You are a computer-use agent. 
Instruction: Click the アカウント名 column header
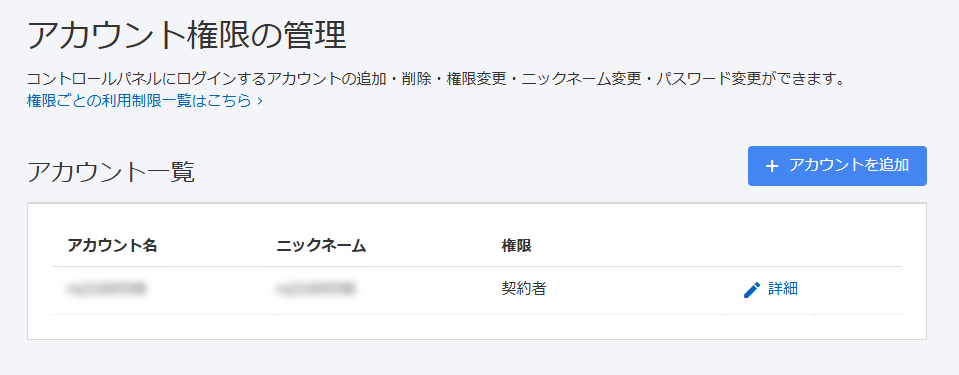113,246
